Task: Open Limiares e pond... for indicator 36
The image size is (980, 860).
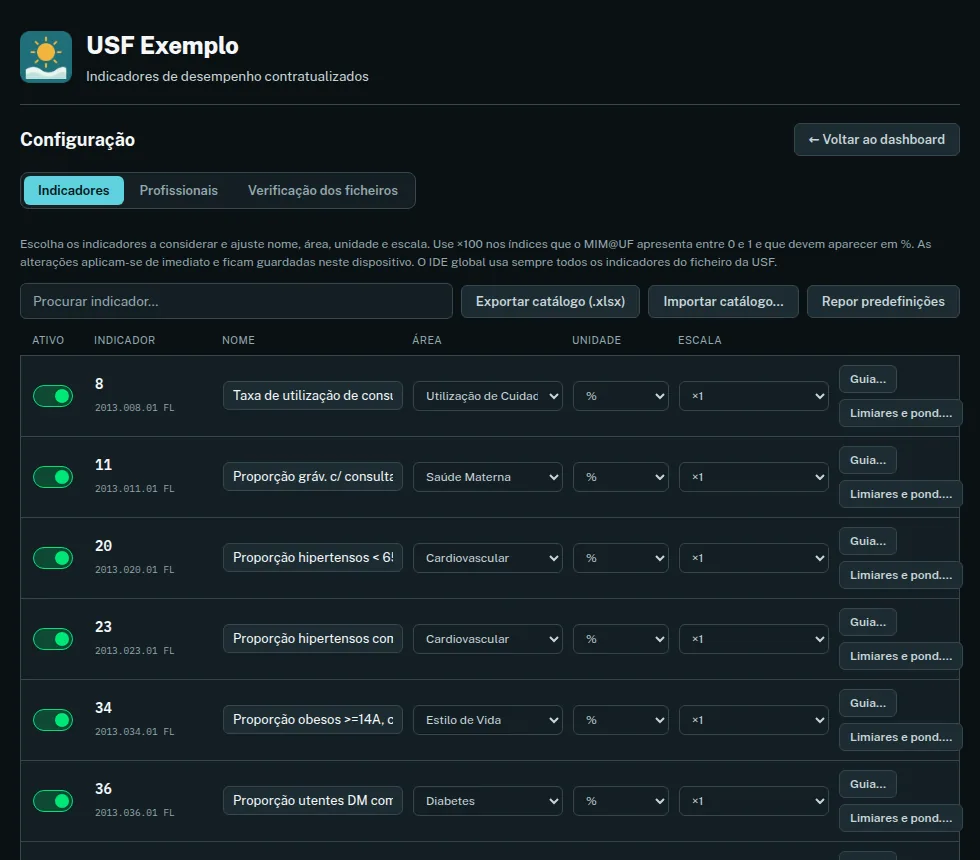Action: [901, 818]
